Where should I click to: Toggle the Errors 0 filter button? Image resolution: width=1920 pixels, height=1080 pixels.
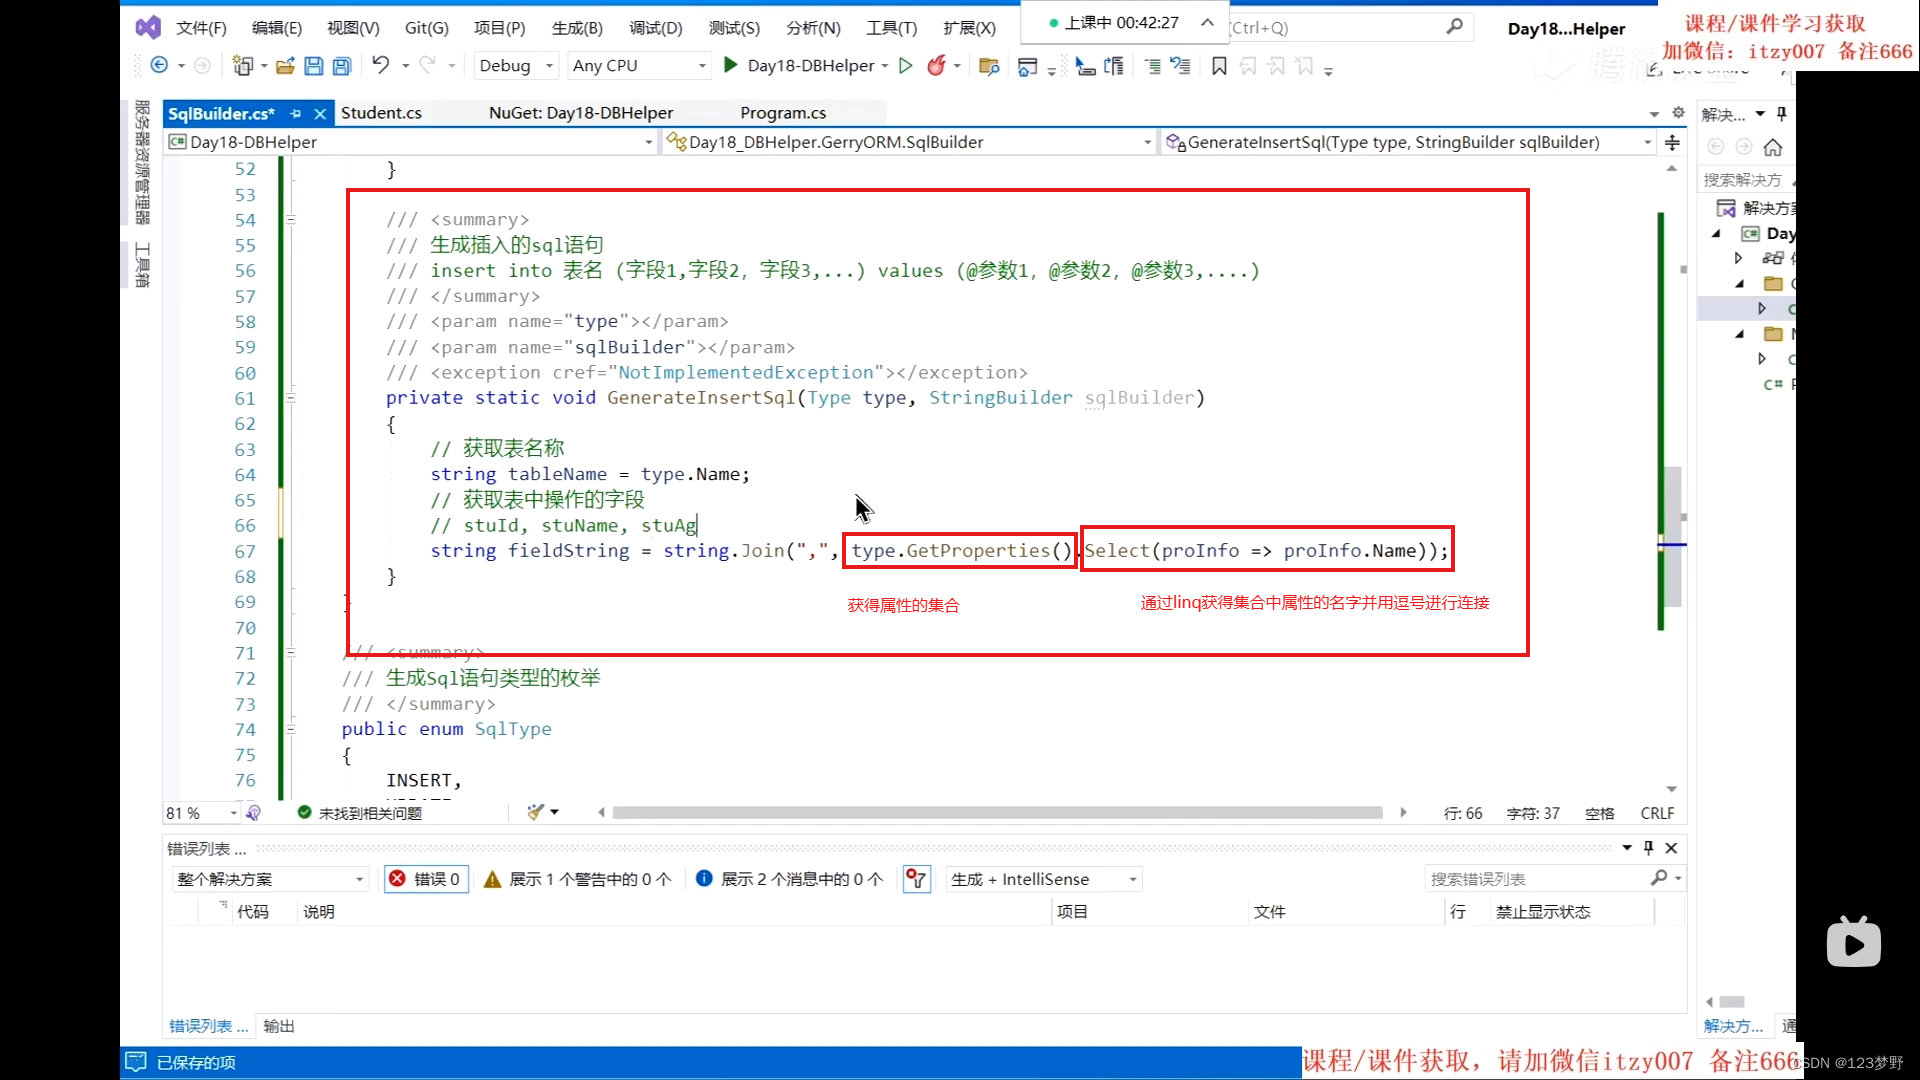point(426,879)
